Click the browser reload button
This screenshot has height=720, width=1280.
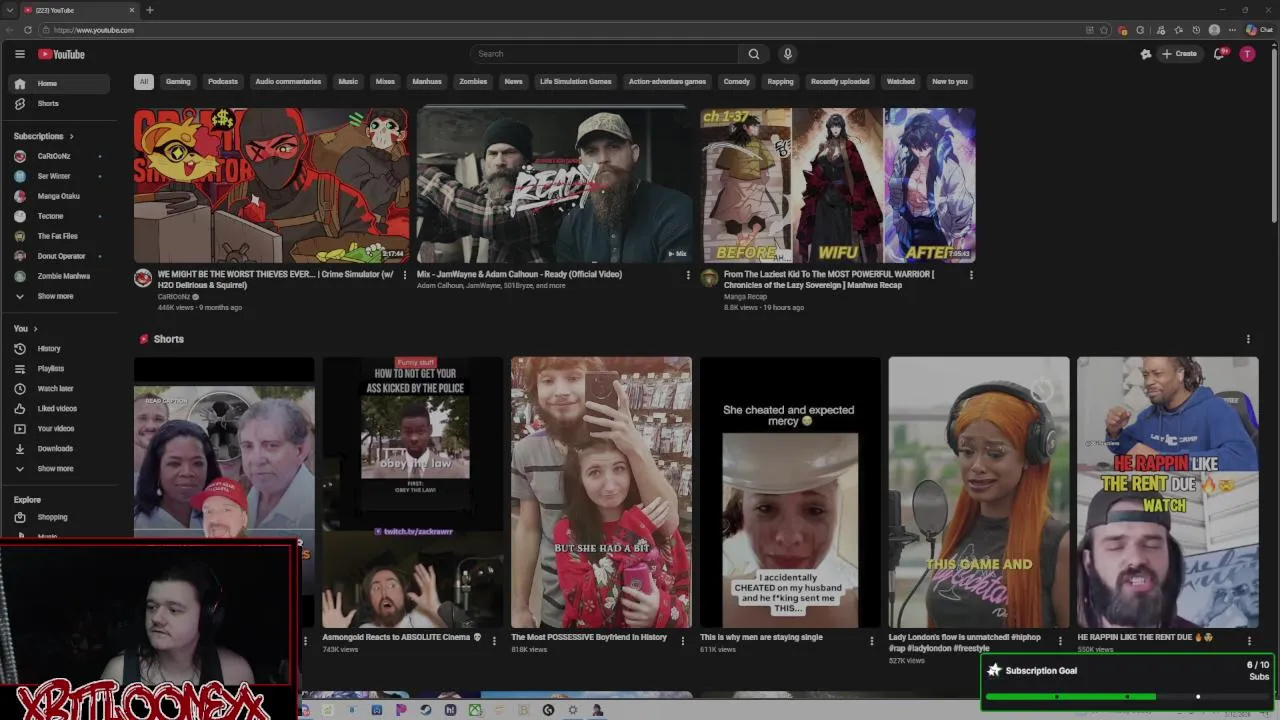coord(28,30)
